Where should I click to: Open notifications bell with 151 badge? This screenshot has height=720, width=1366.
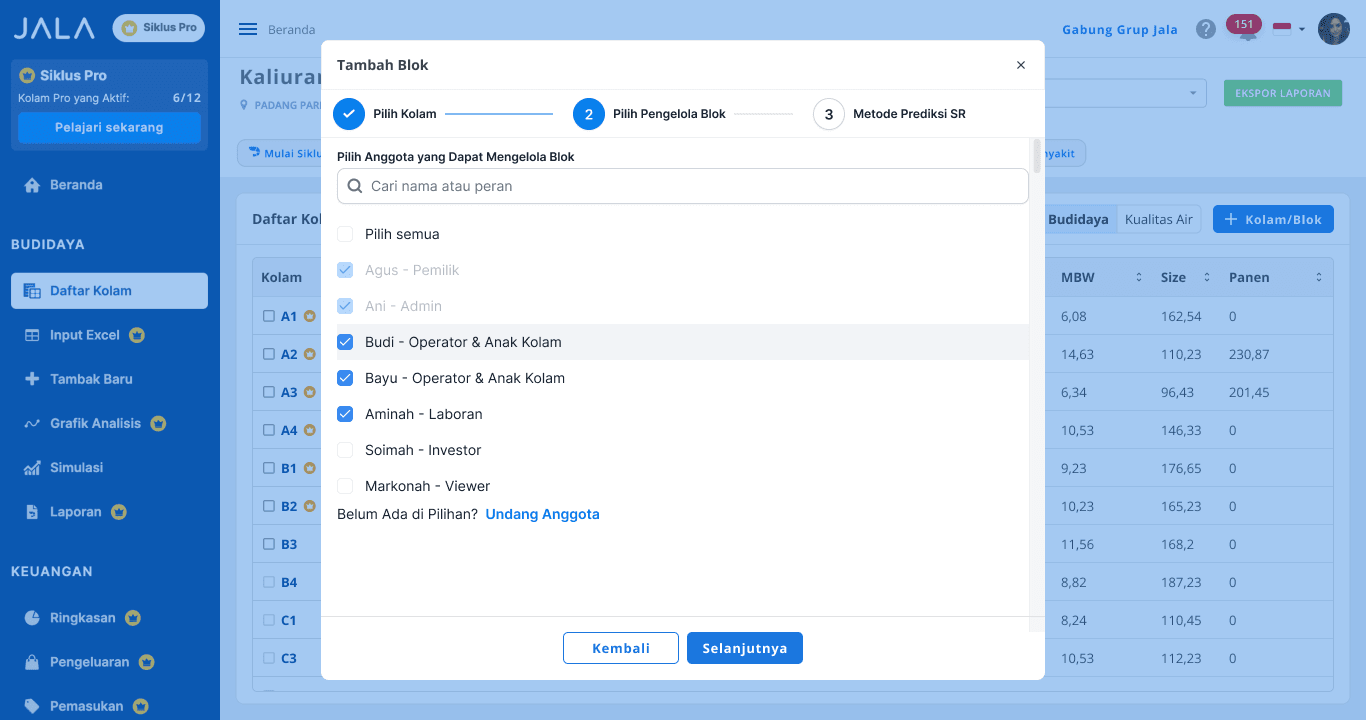click(x=1245, y=29)
